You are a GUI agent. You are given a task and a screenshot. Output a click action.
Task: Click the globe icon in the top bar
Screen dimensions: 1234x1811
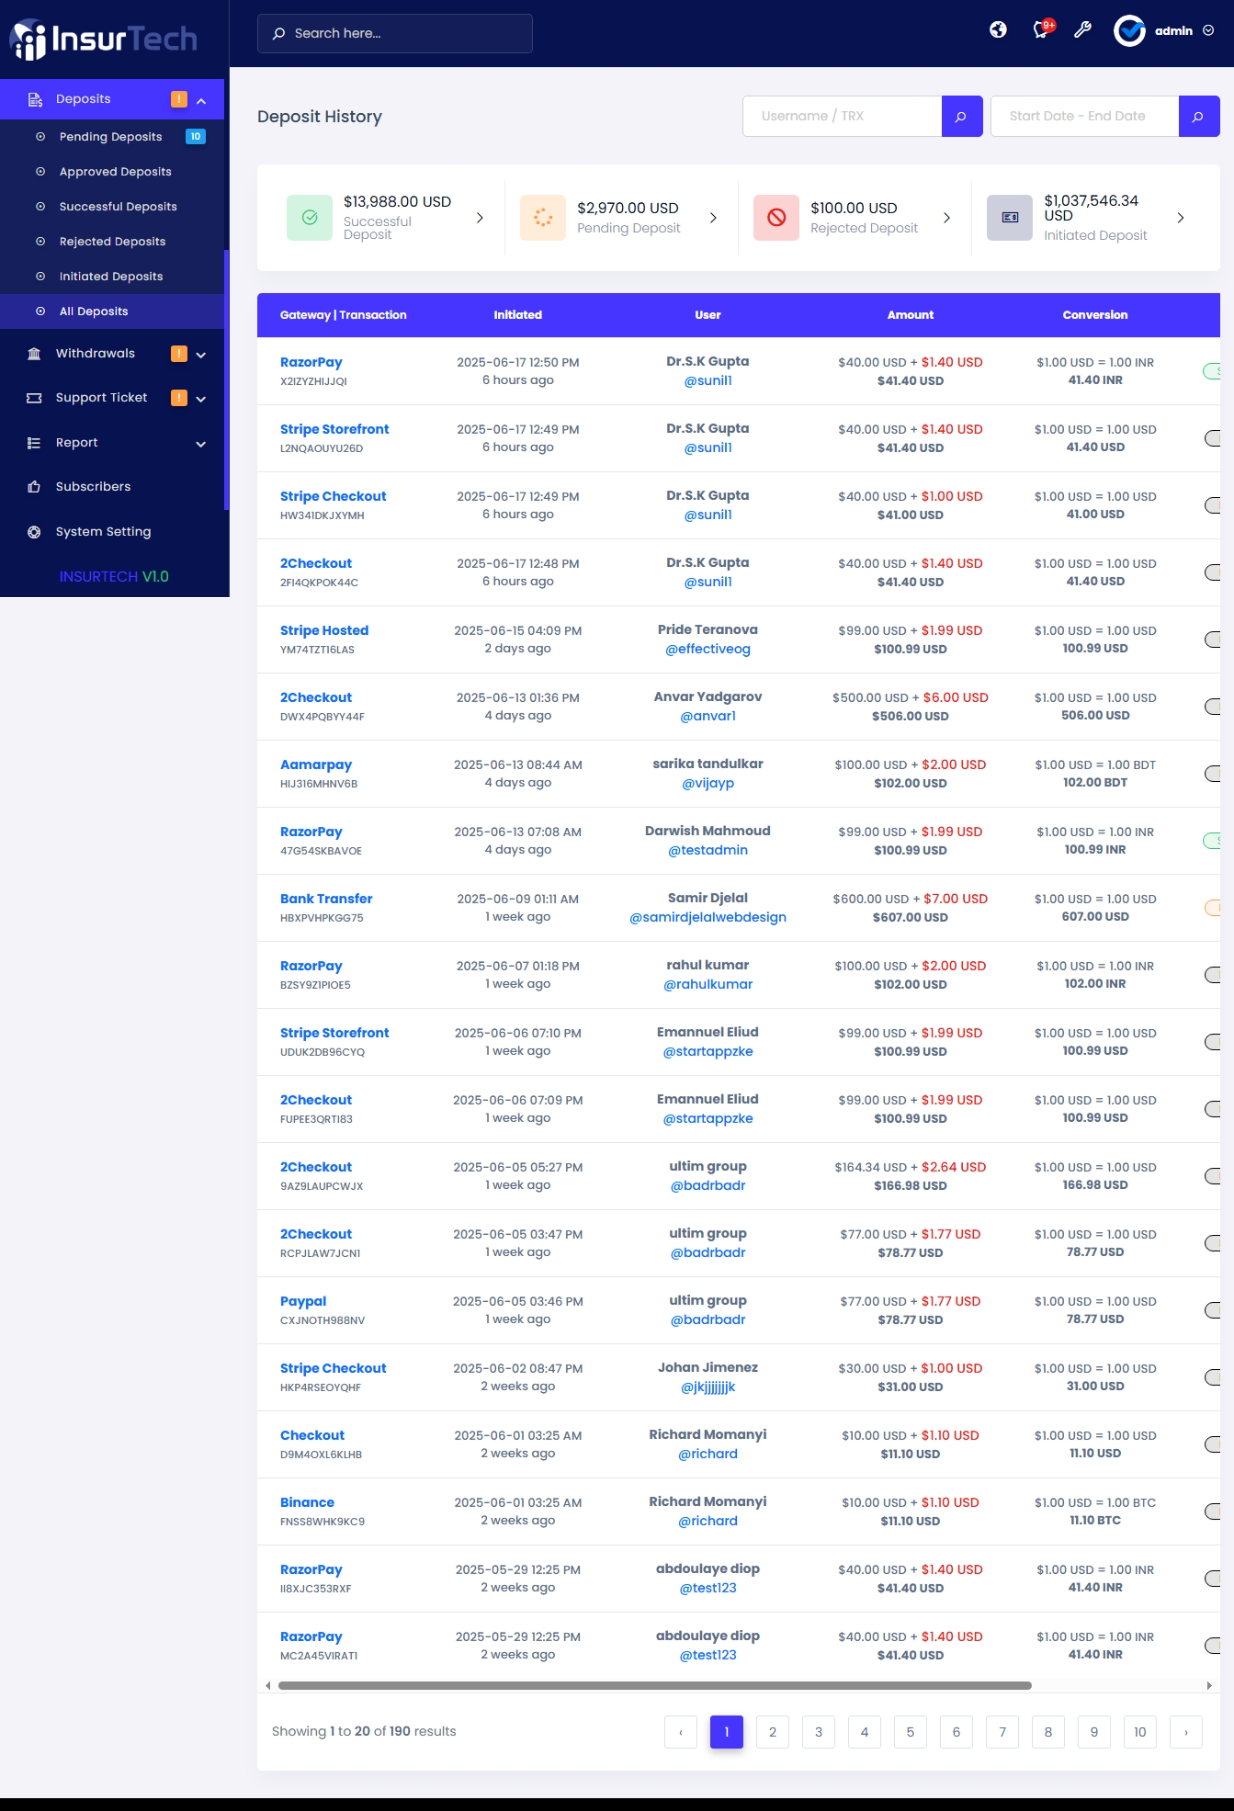998,30
